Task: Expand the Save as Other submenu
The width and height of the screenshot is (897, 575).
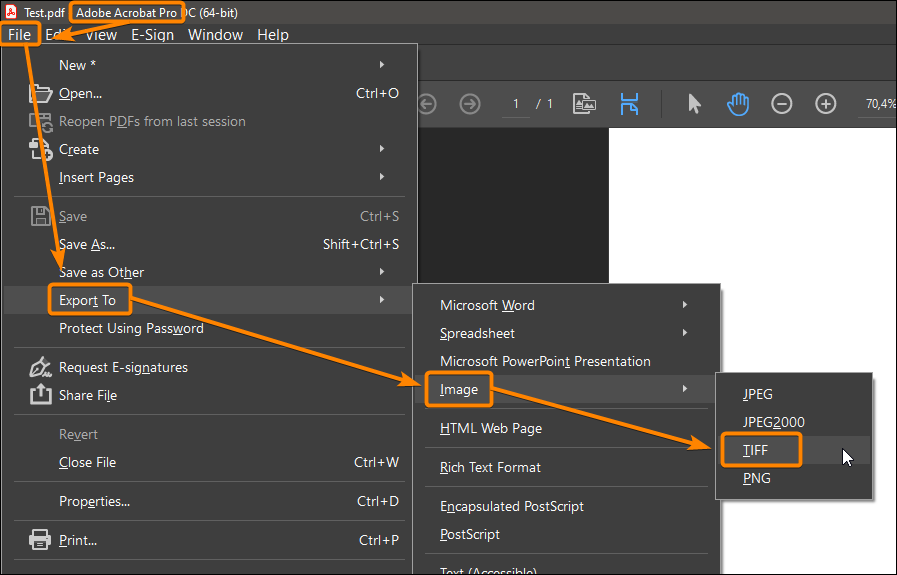Action: coord(209,272)
